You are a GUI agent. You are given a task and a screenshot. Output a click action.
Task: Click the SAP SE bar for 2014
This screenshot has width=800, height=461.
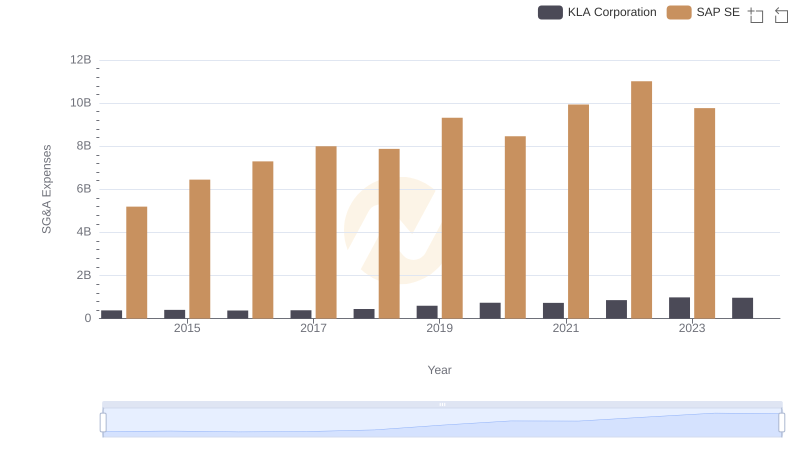click(137, 263)
